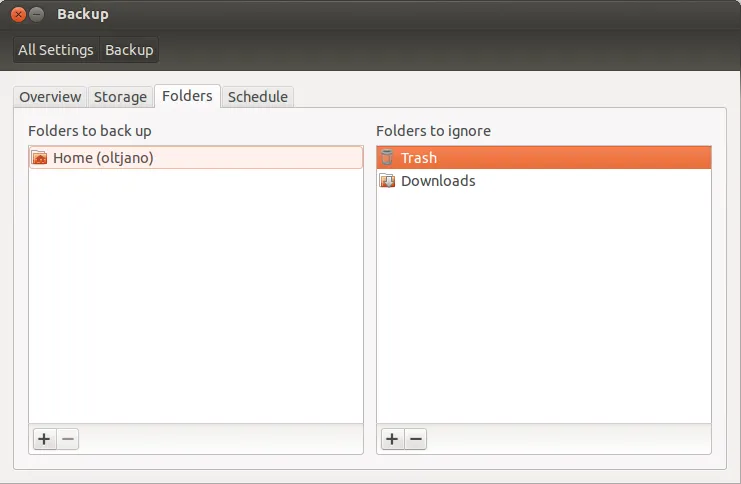This screenshot has width=741, height=484.
Task: Click empty area of Folders to back up list
Action: tap(195, 300)
